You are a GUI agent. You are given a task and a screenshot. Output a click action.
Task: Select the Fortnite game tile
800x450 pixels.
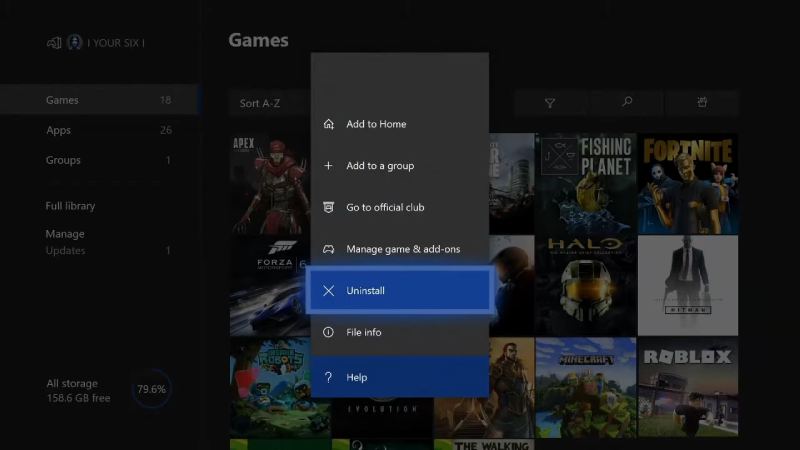coord(688,184)
